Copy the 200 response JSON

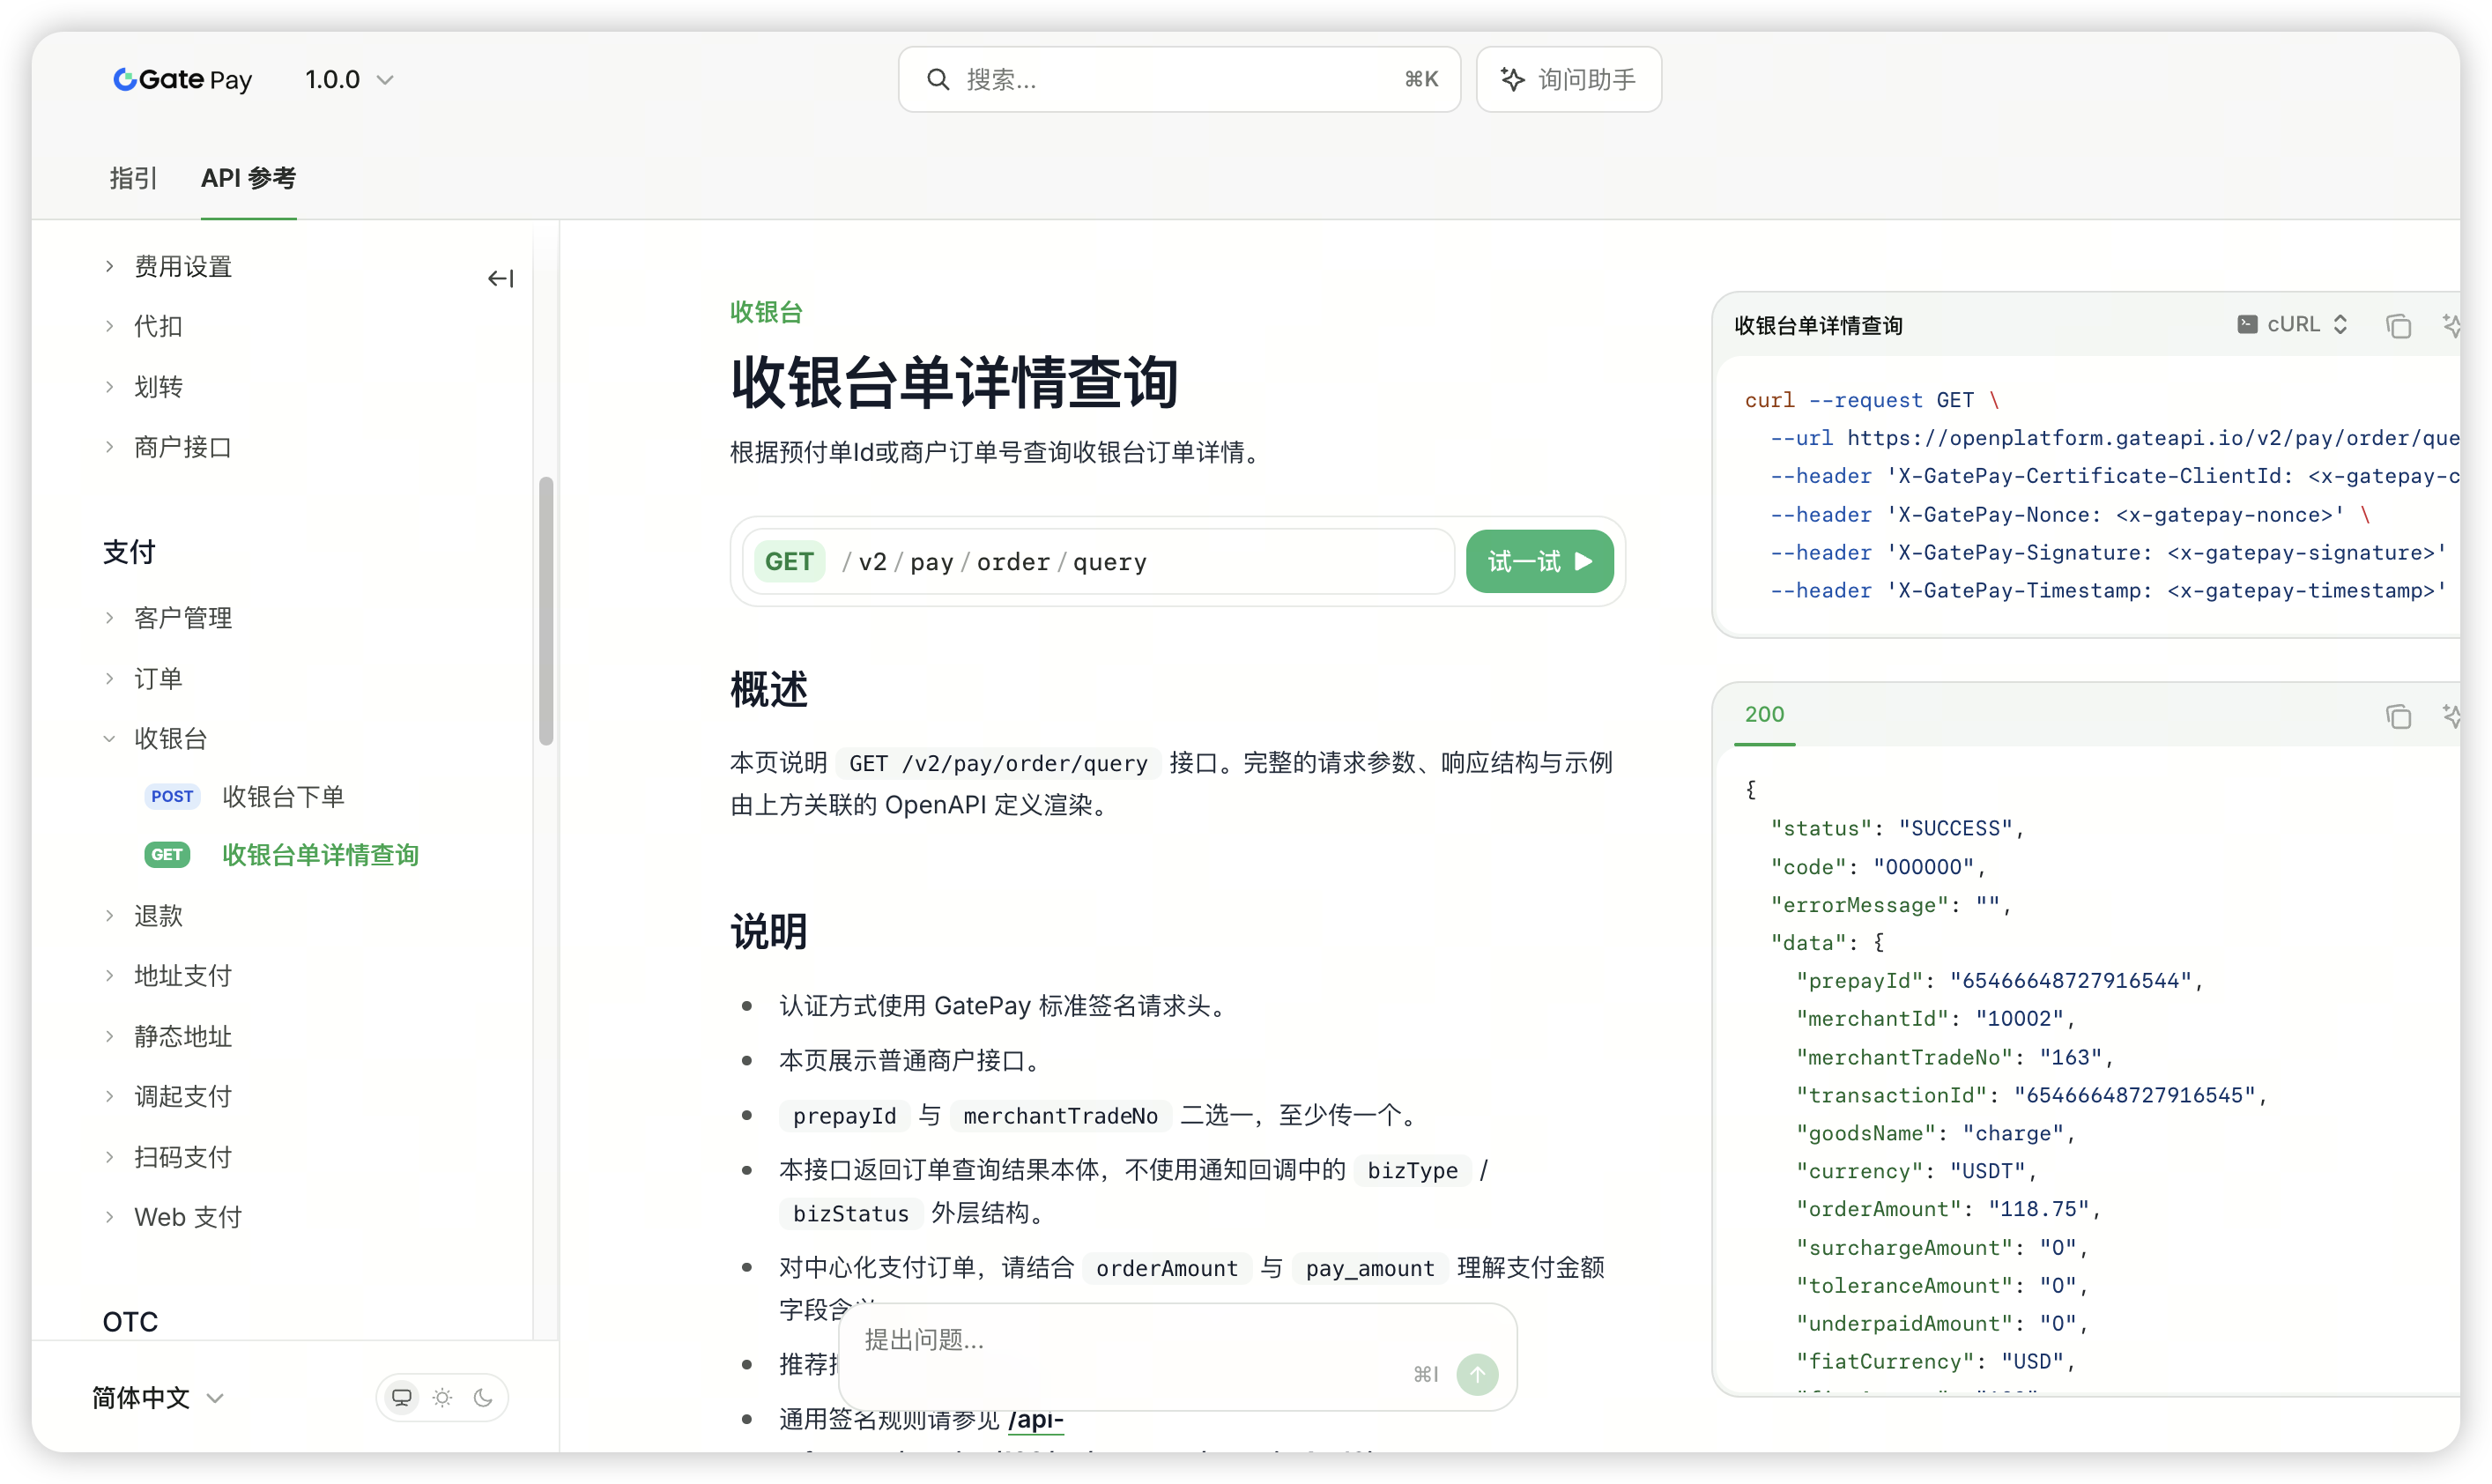pyautogui.click(x=2398, y=716)
